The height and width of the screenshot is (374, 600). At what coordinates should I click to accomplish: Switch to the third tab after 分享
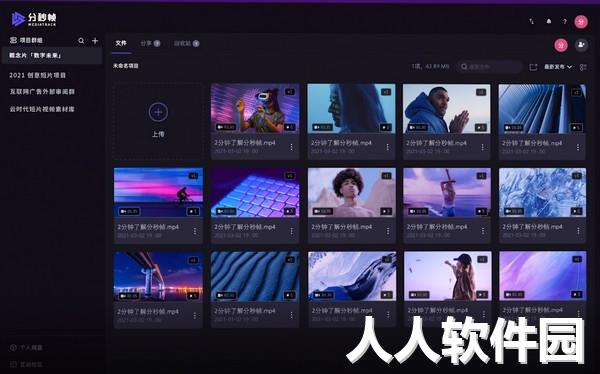tap(186, 43)
